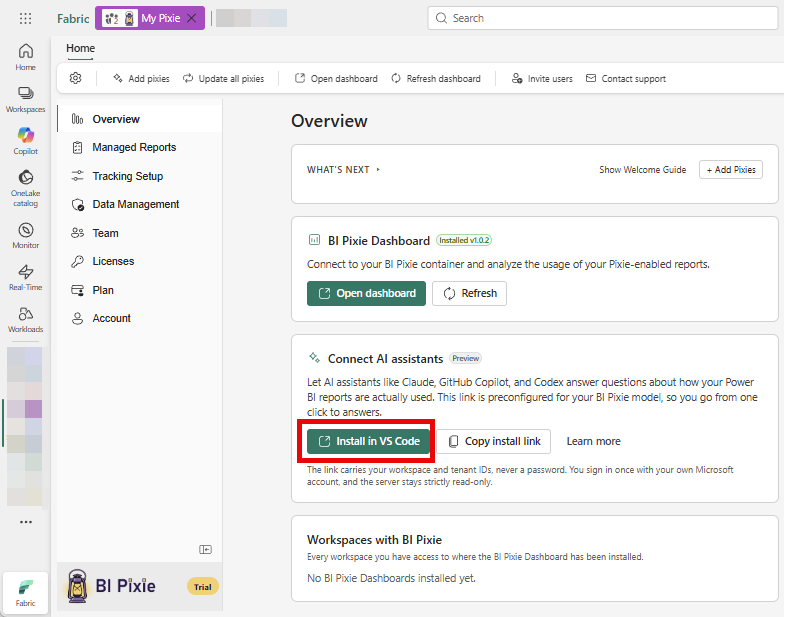This screenshot has width=794, height=617.
Task: Click the Fabric brand link
Action: (73, 19)
